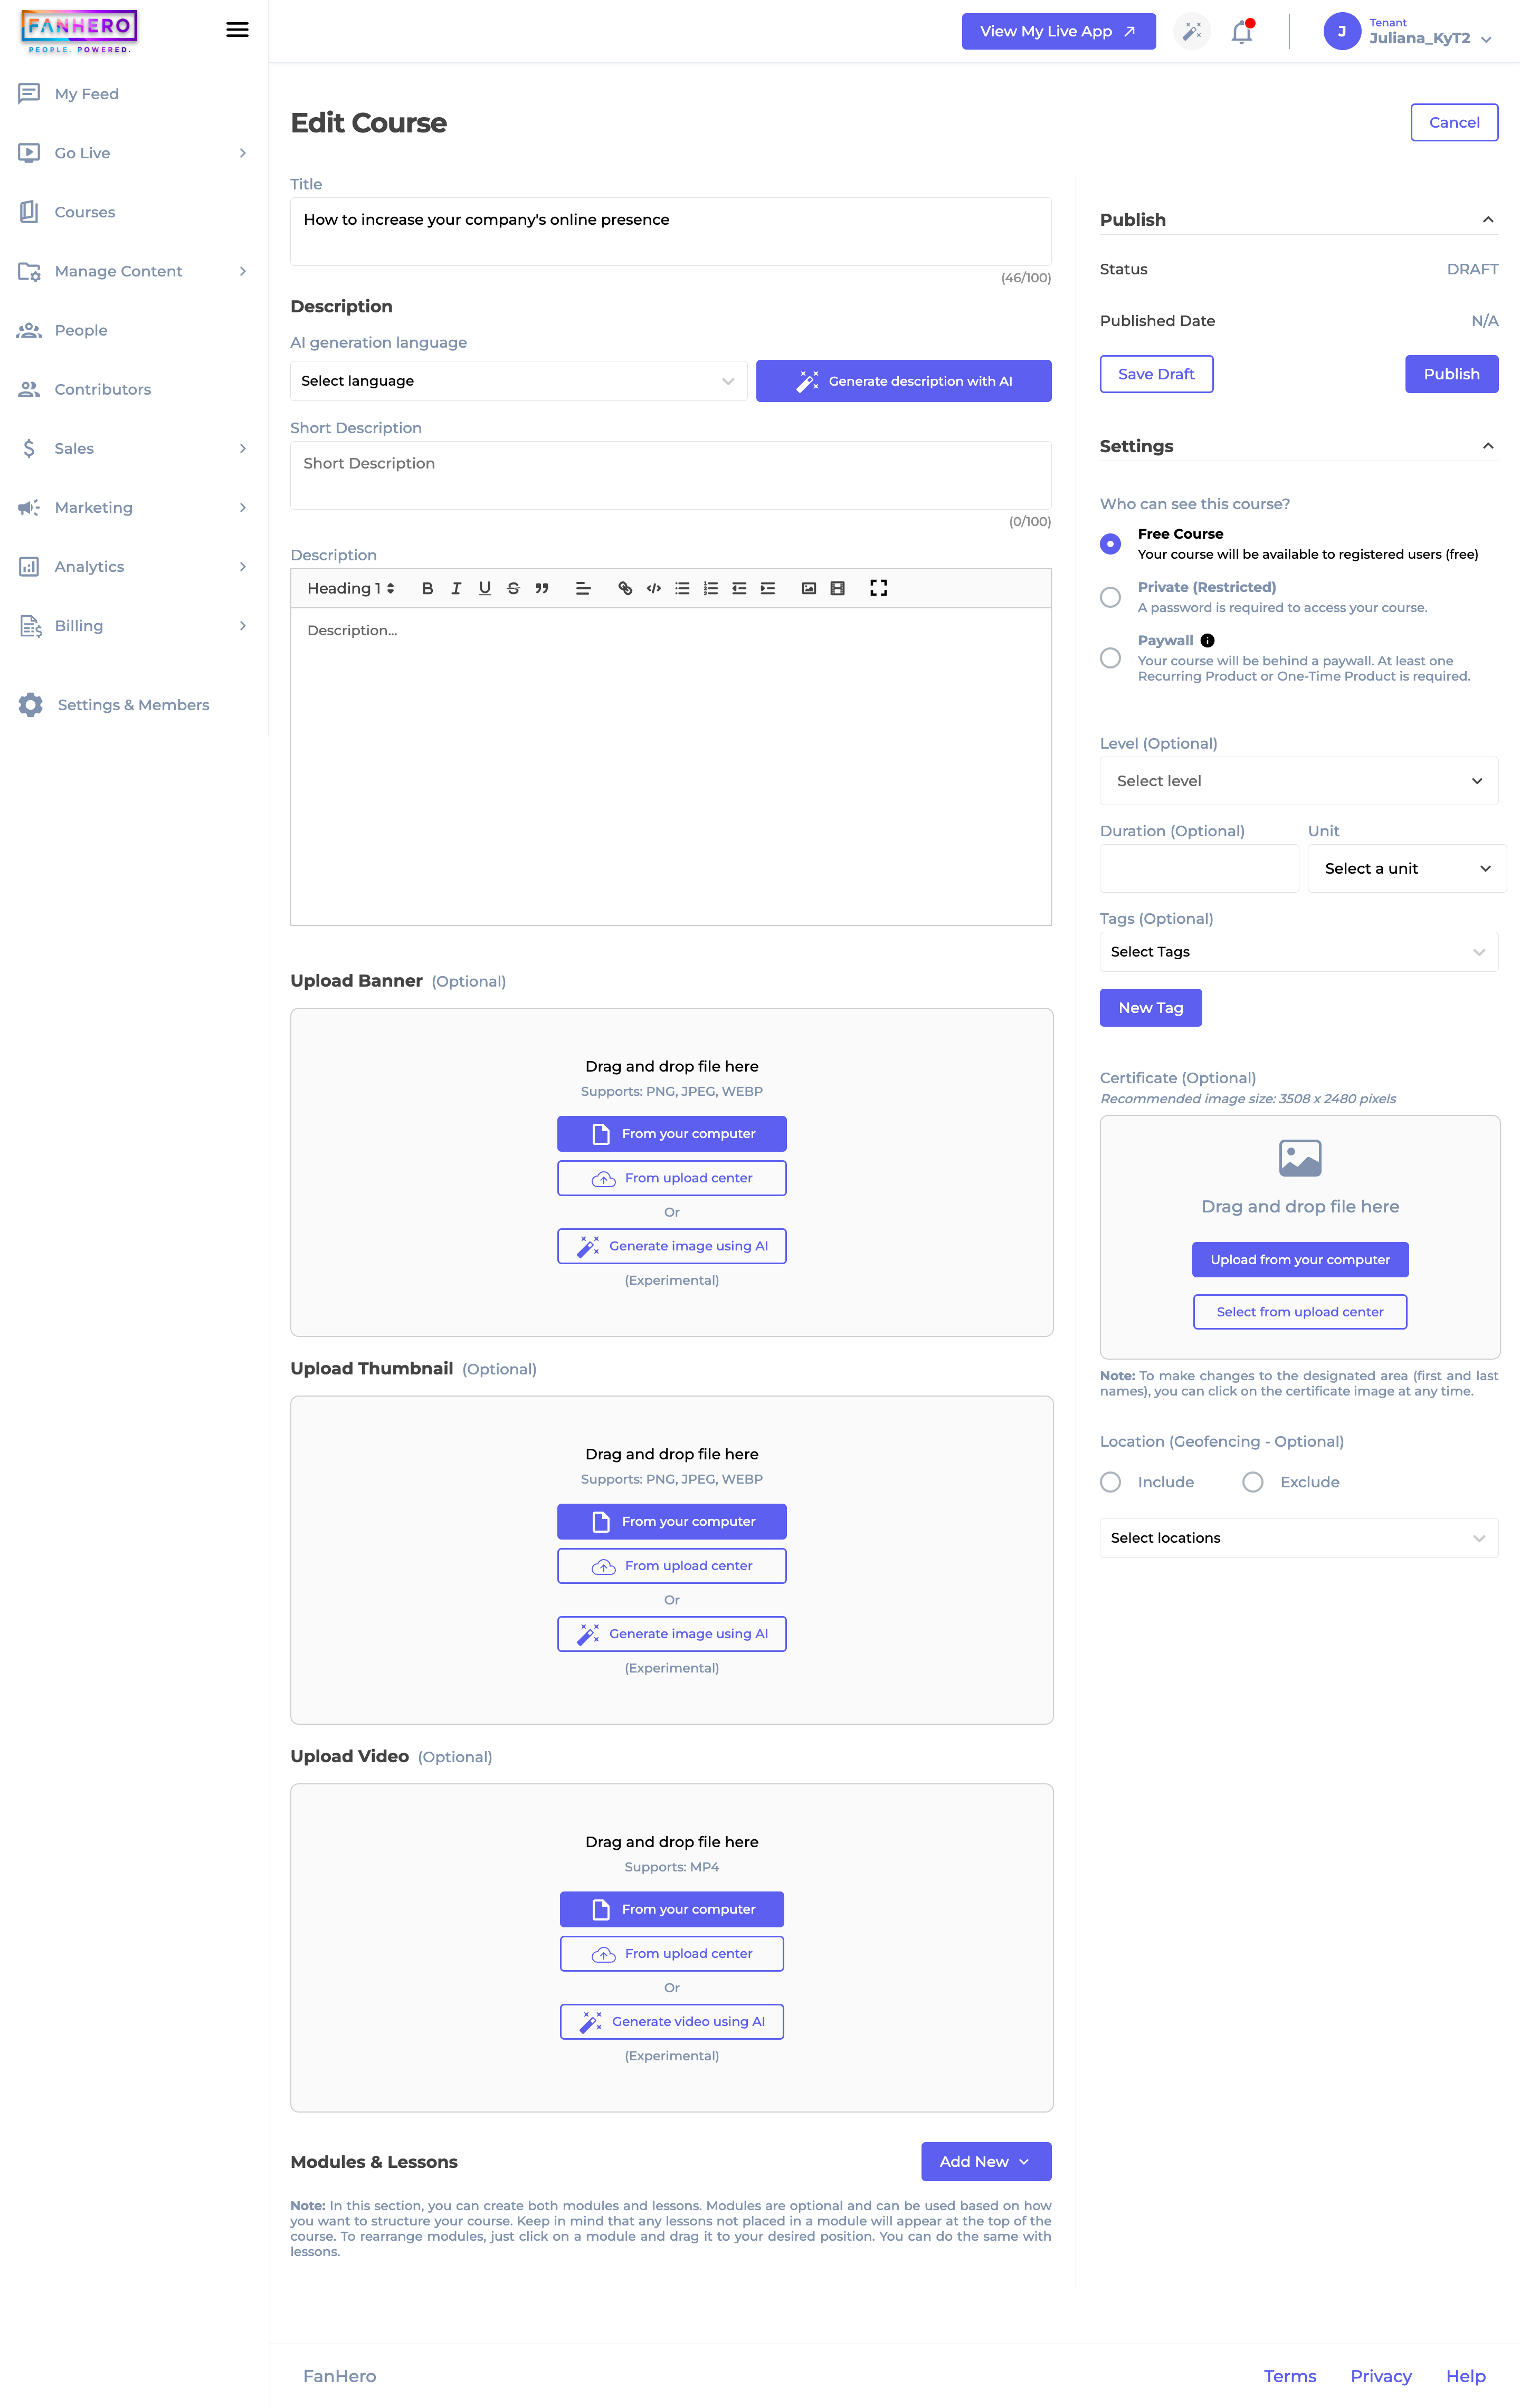This screenshot has height=2408, width=1520.
Task: Click the insert image icon in editor
Action: coord(809,588)
